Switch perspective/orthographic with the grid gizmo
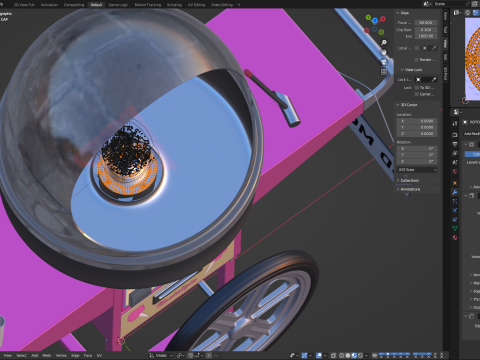 coord(384,71)
